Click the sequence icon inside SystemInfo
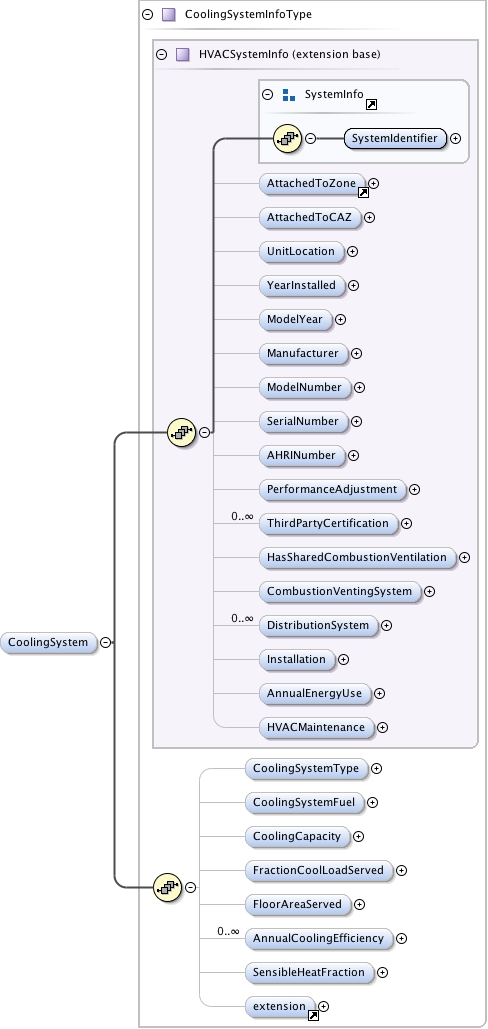The image size is (488, 1029). [287, 138]
